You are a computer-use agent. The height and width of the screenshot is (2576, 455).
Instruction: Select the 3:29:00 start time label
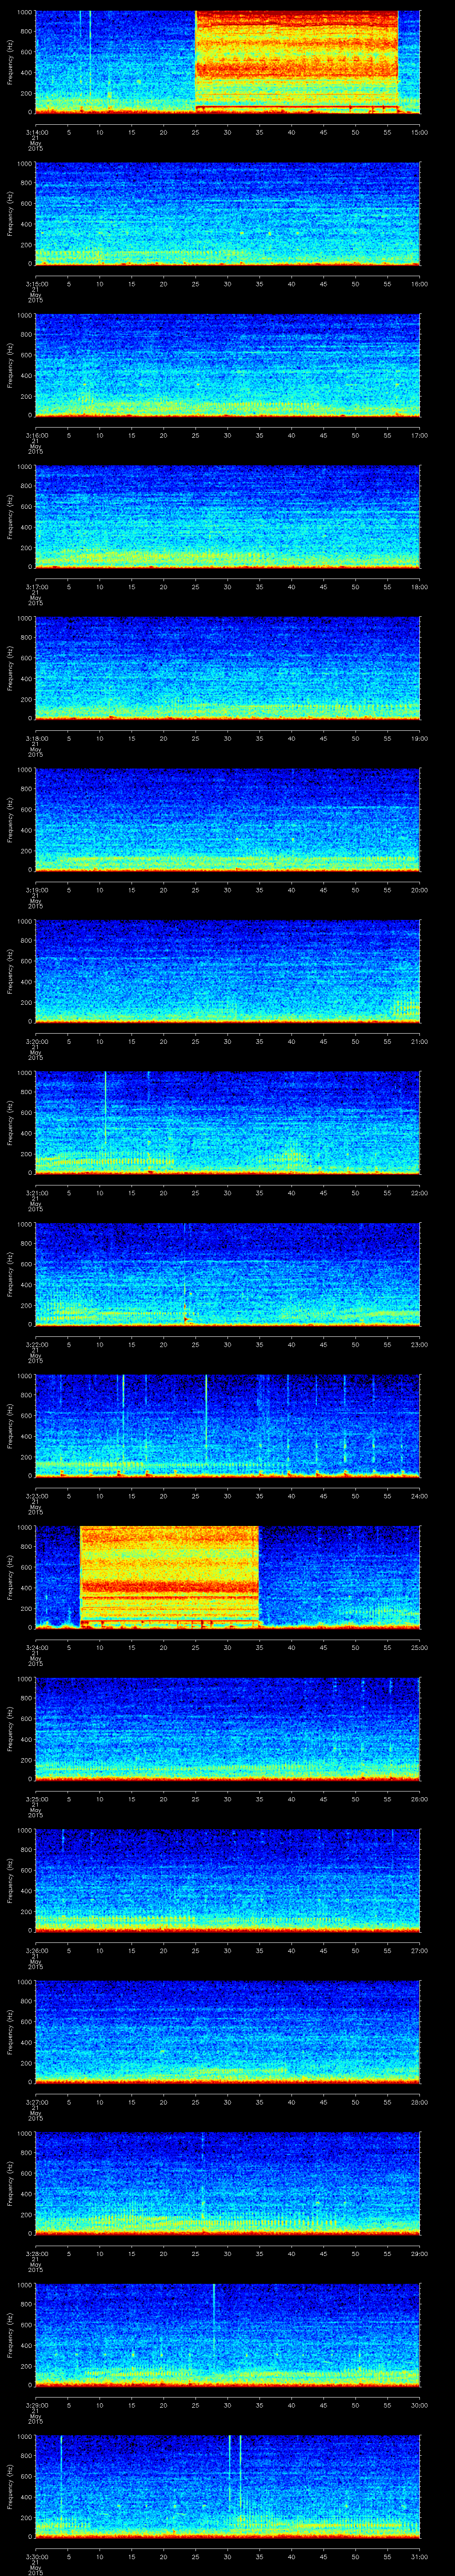(x=36, y=2405)
